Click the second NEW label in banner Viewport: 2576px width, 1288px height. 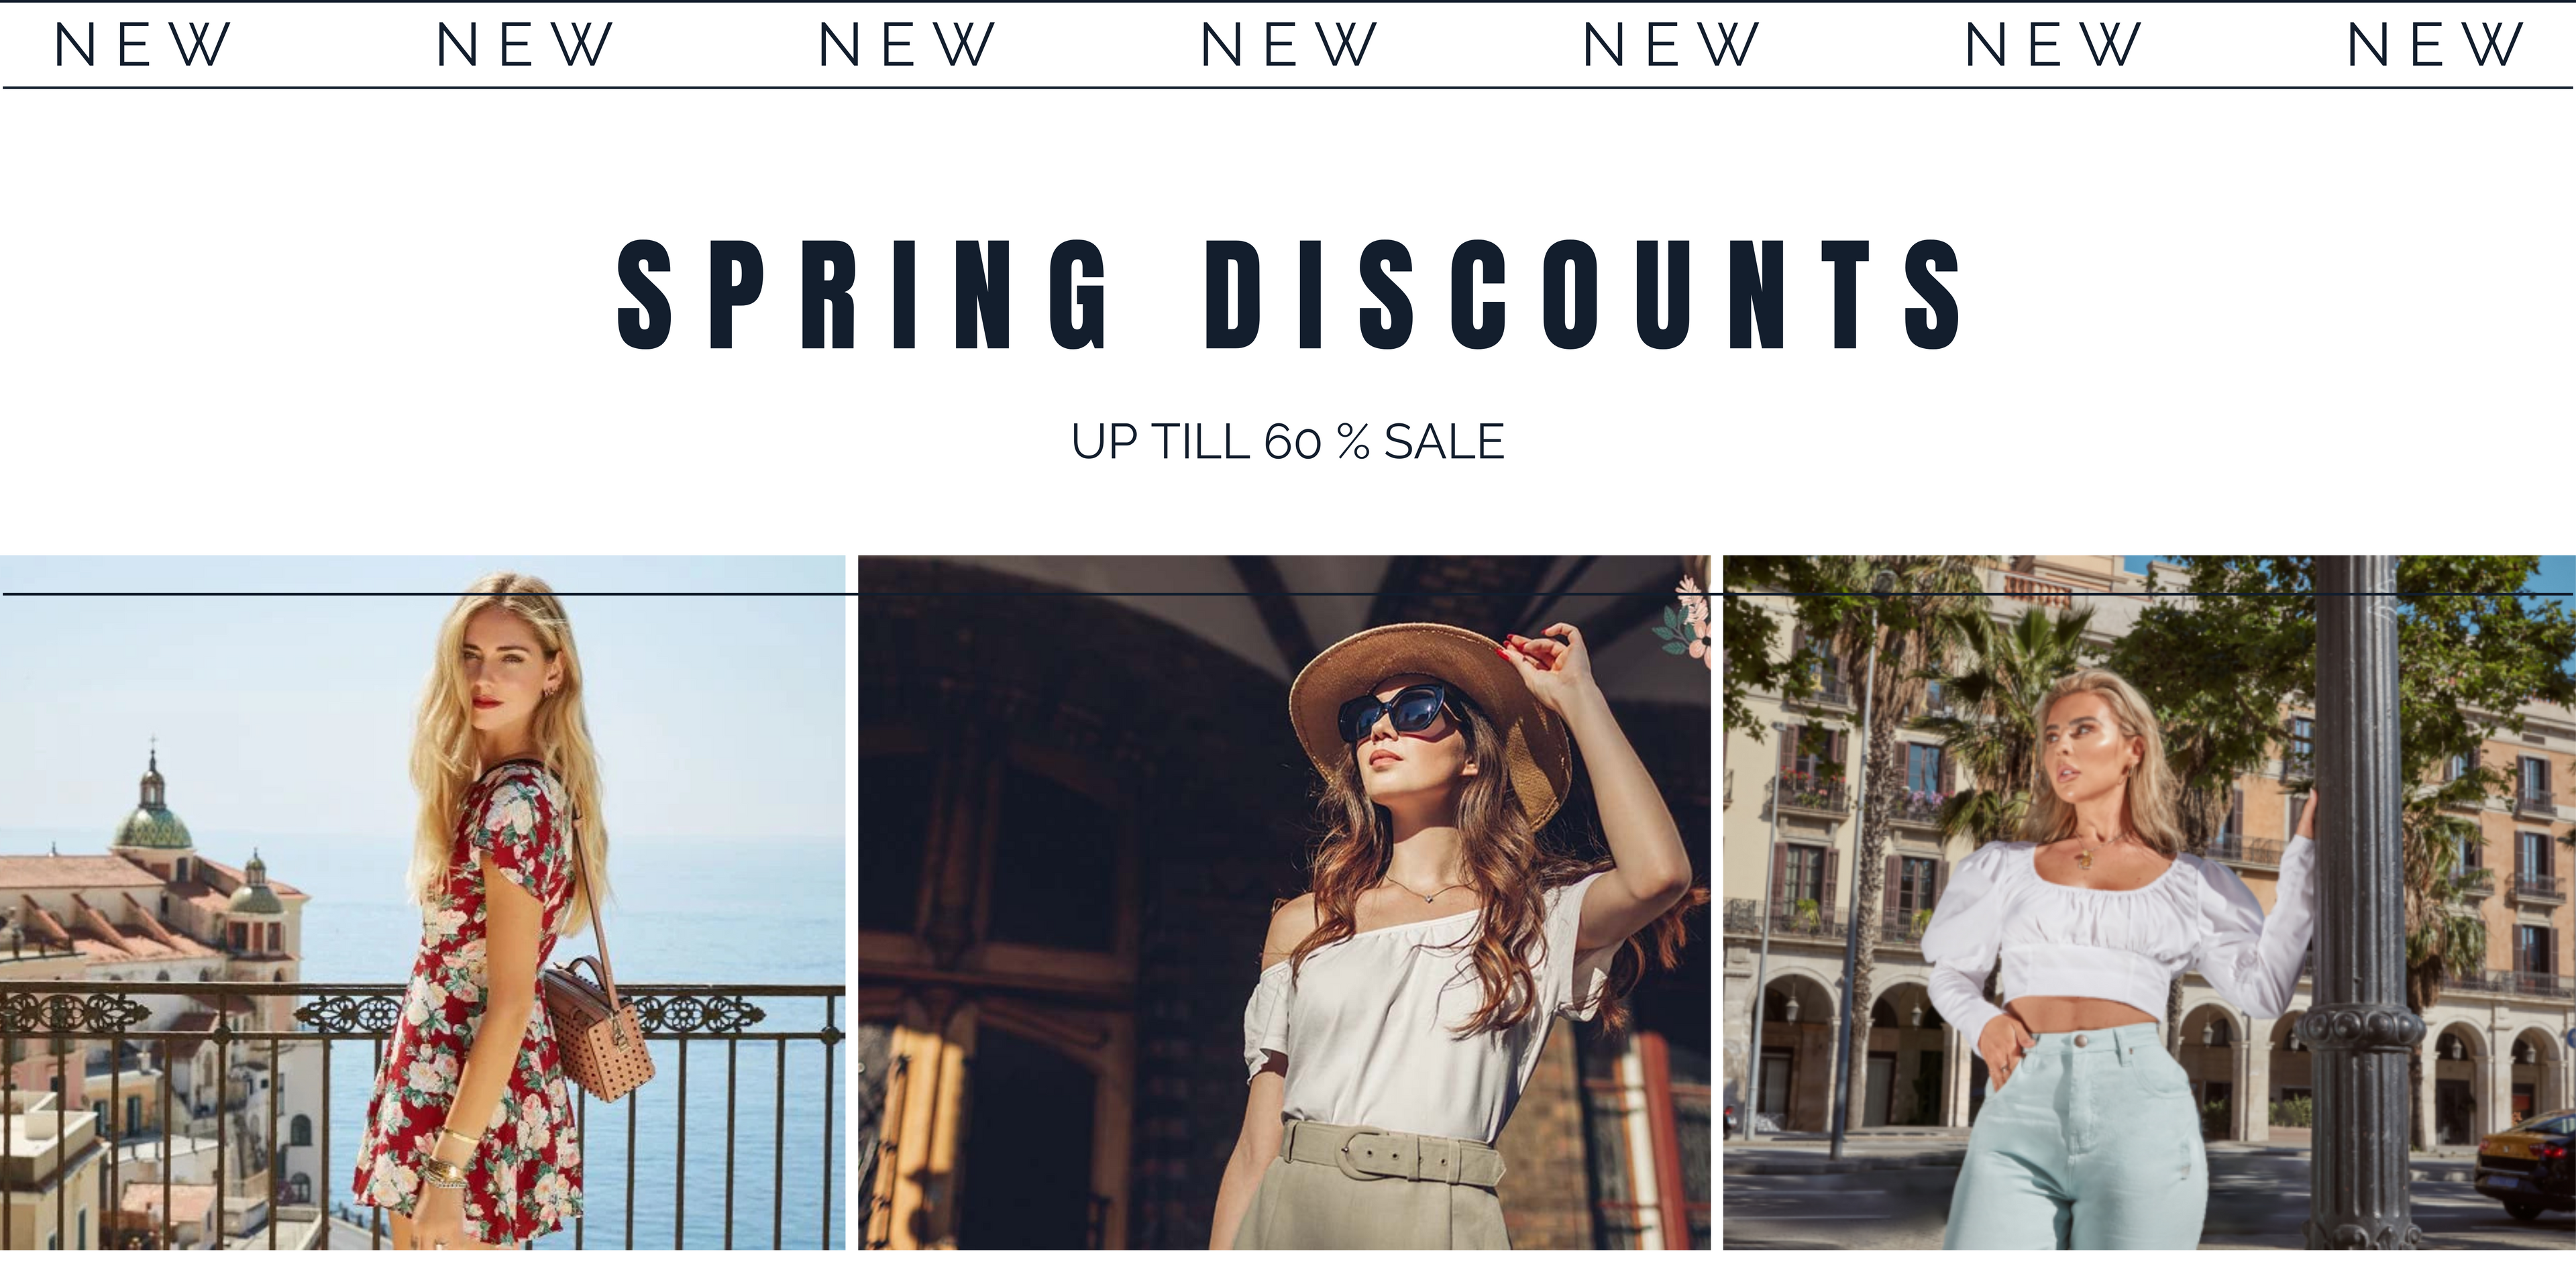(524, 45)
